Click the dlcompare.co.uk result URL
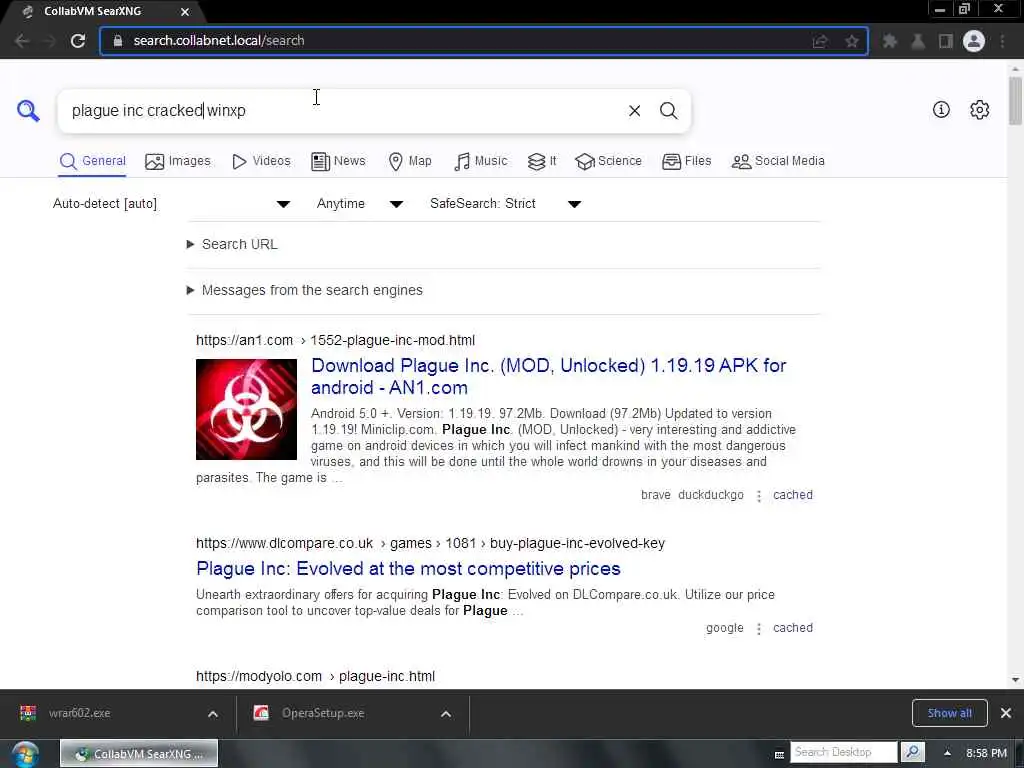Screen dimensions: 1024x768 pos(430,543)
